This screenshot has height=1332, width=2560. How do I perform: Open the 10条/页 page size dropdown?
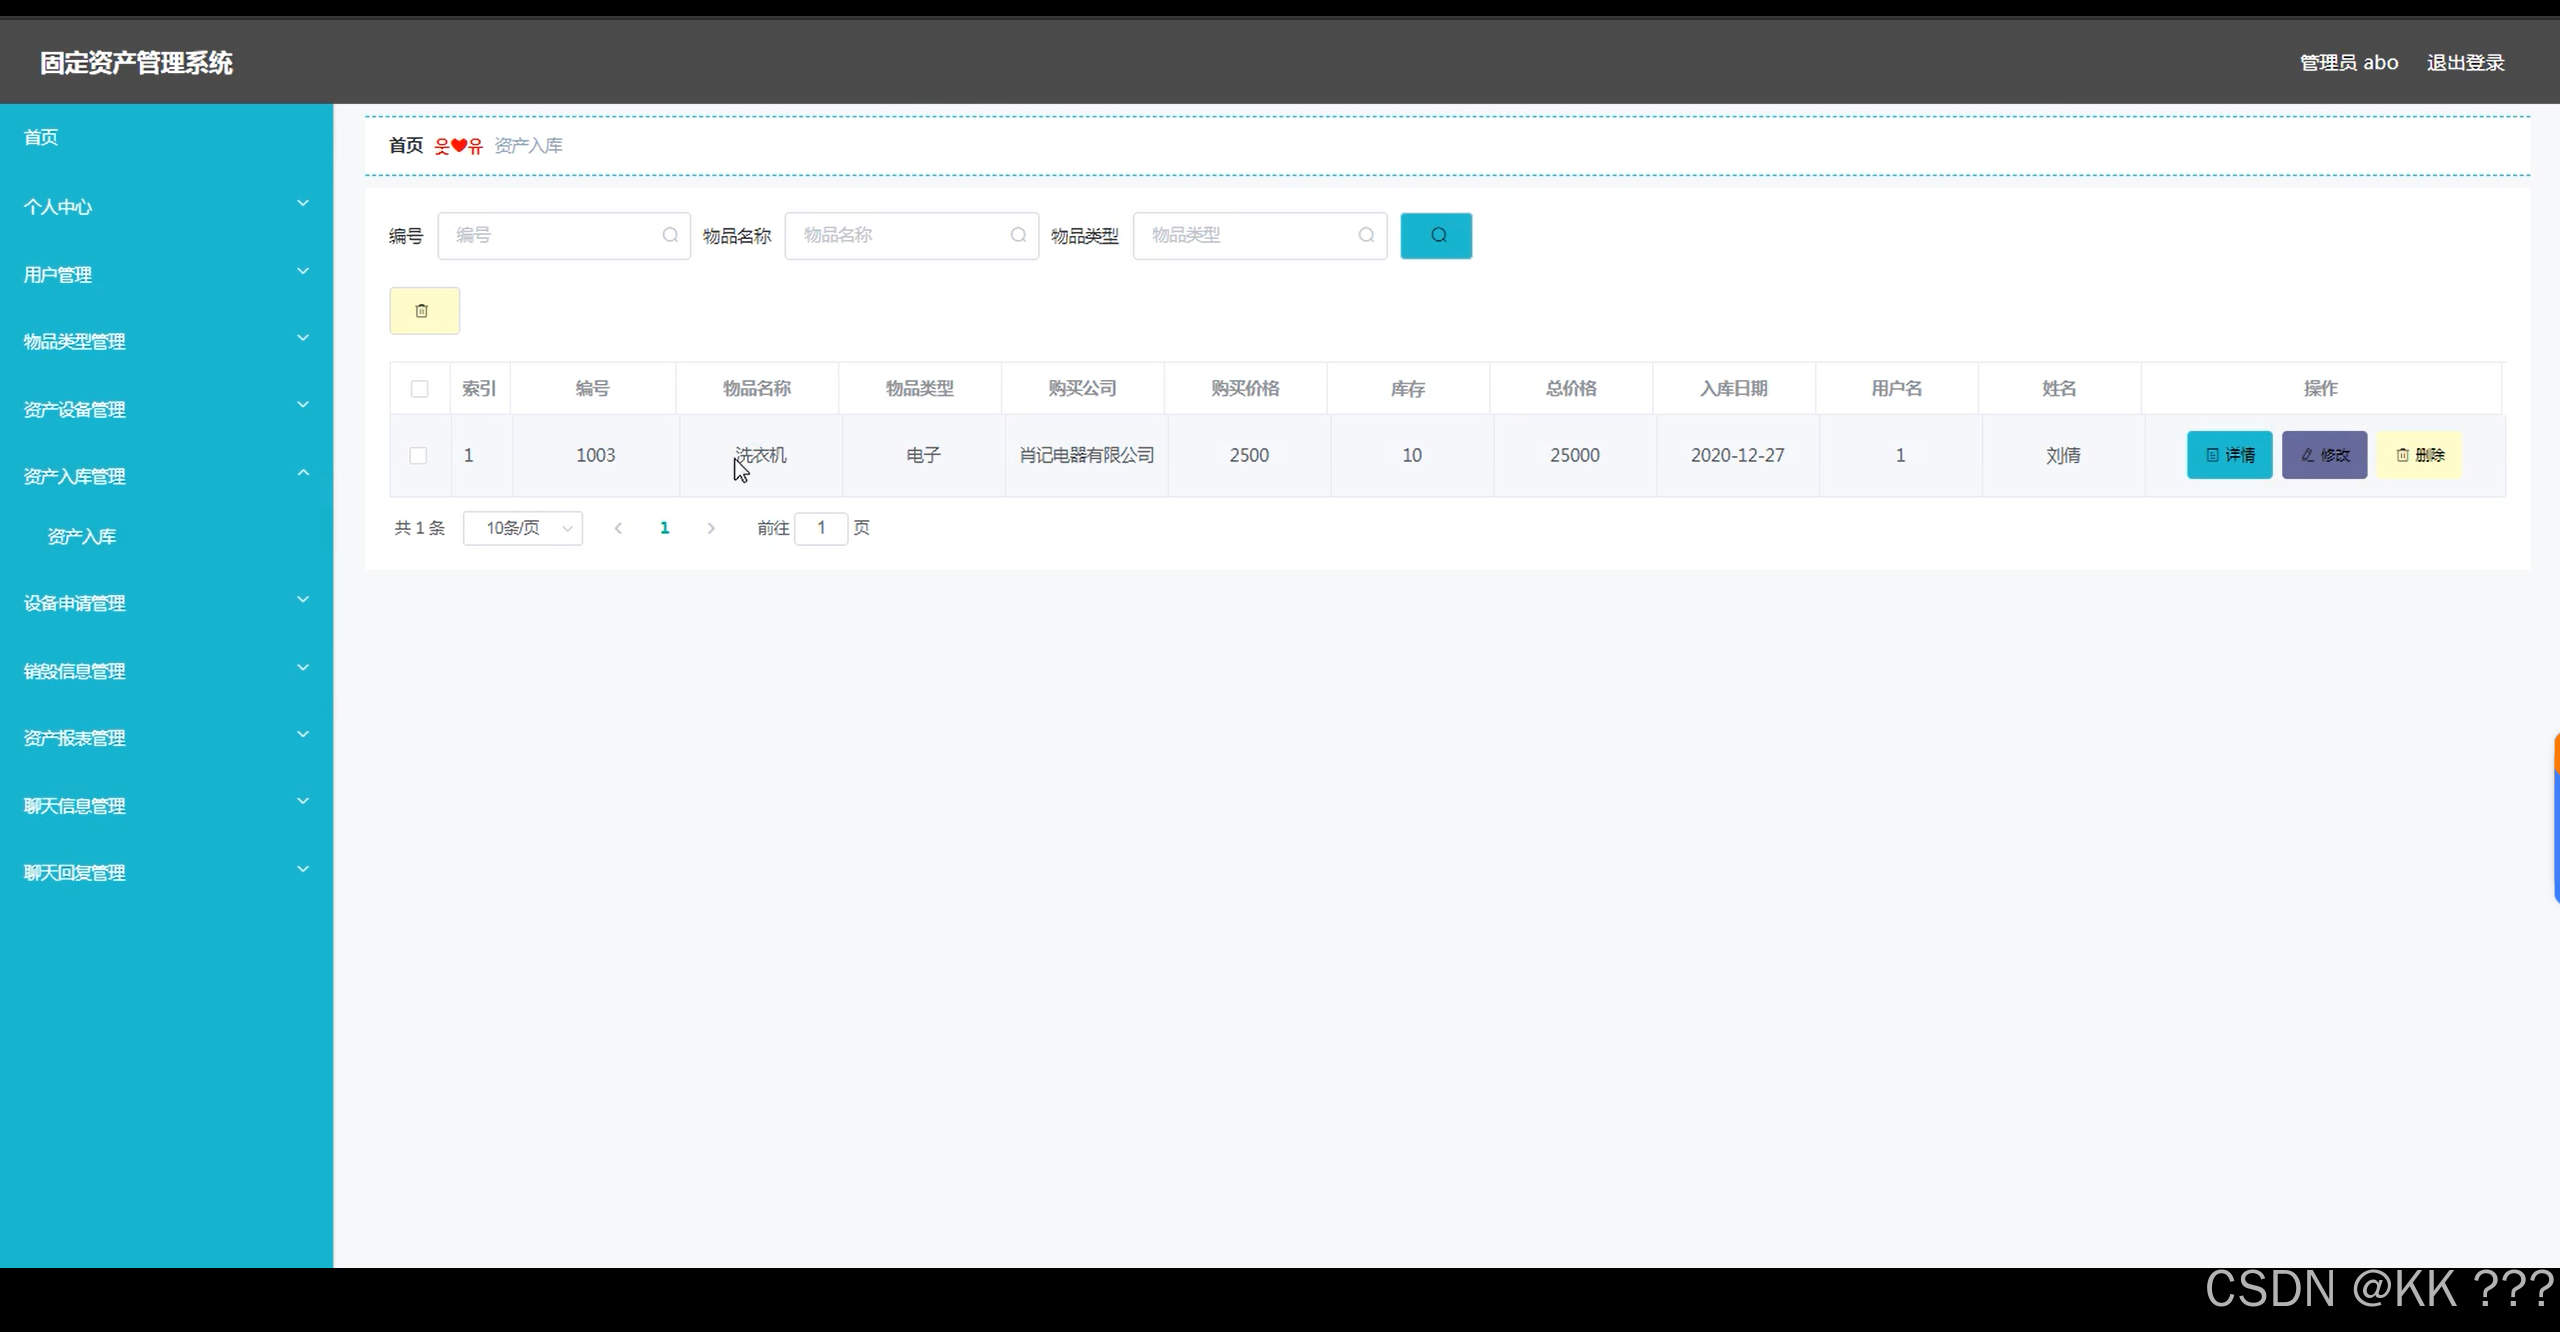point(523,528)
